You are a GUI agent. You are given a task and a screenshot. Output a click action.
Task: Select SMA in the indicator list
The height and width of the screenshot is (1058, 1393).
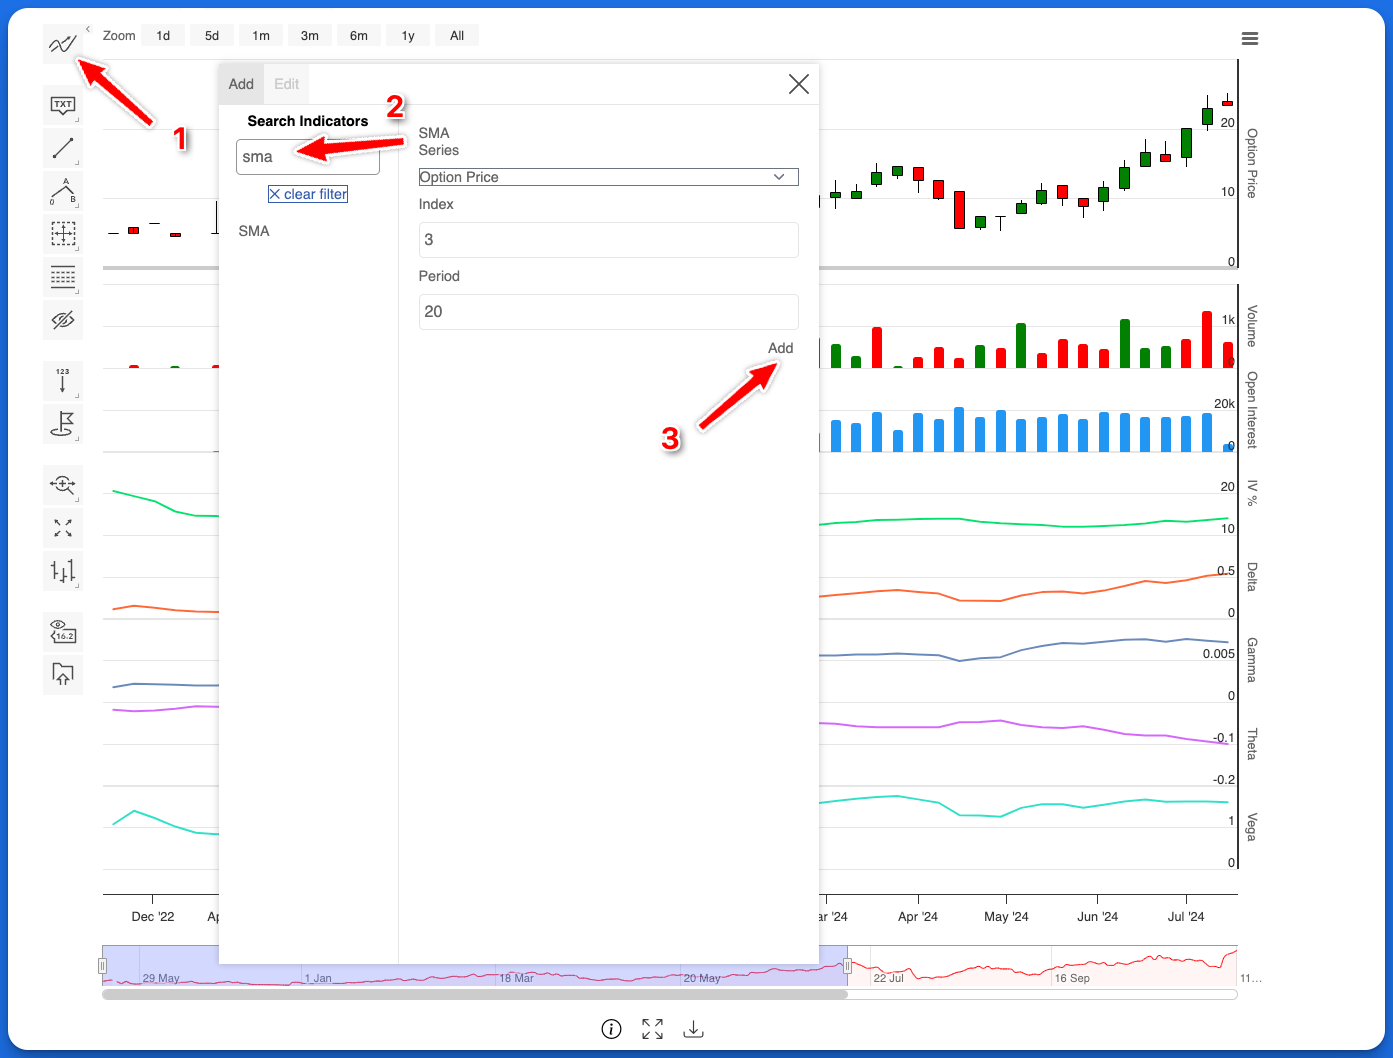click(254, 231)
